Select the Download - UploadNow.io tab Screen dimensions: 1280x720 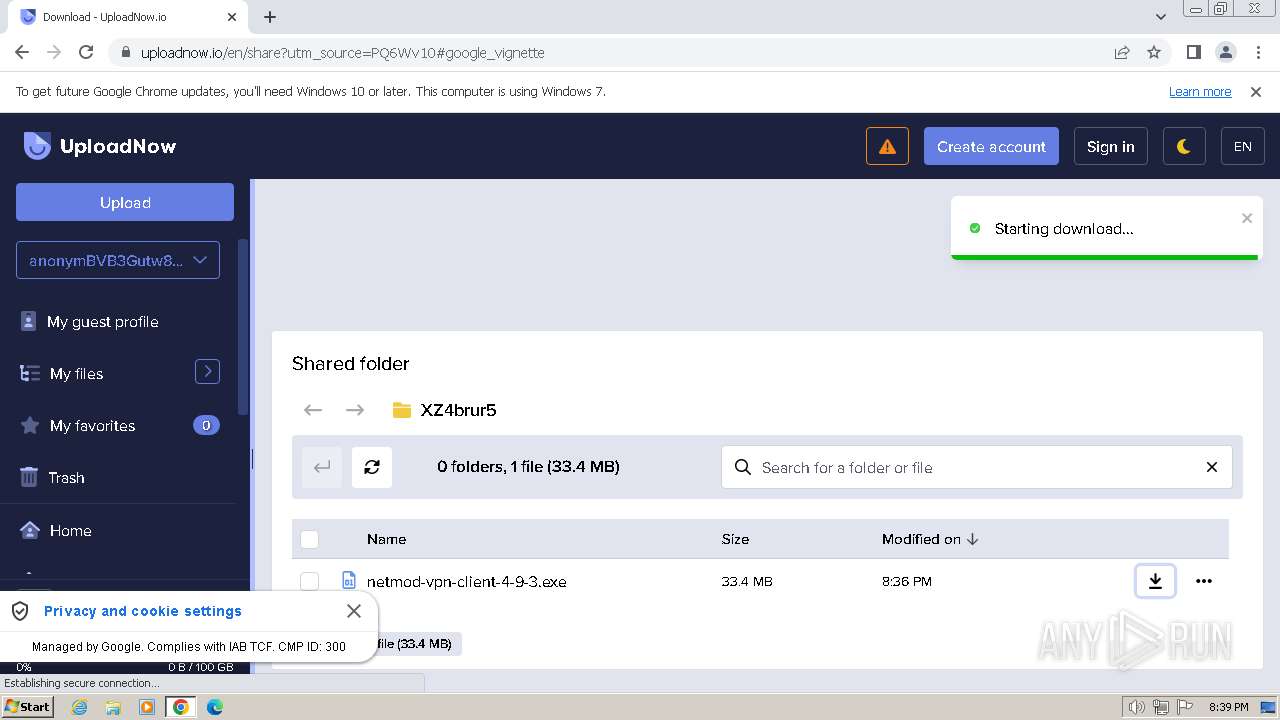coord(128,17)
